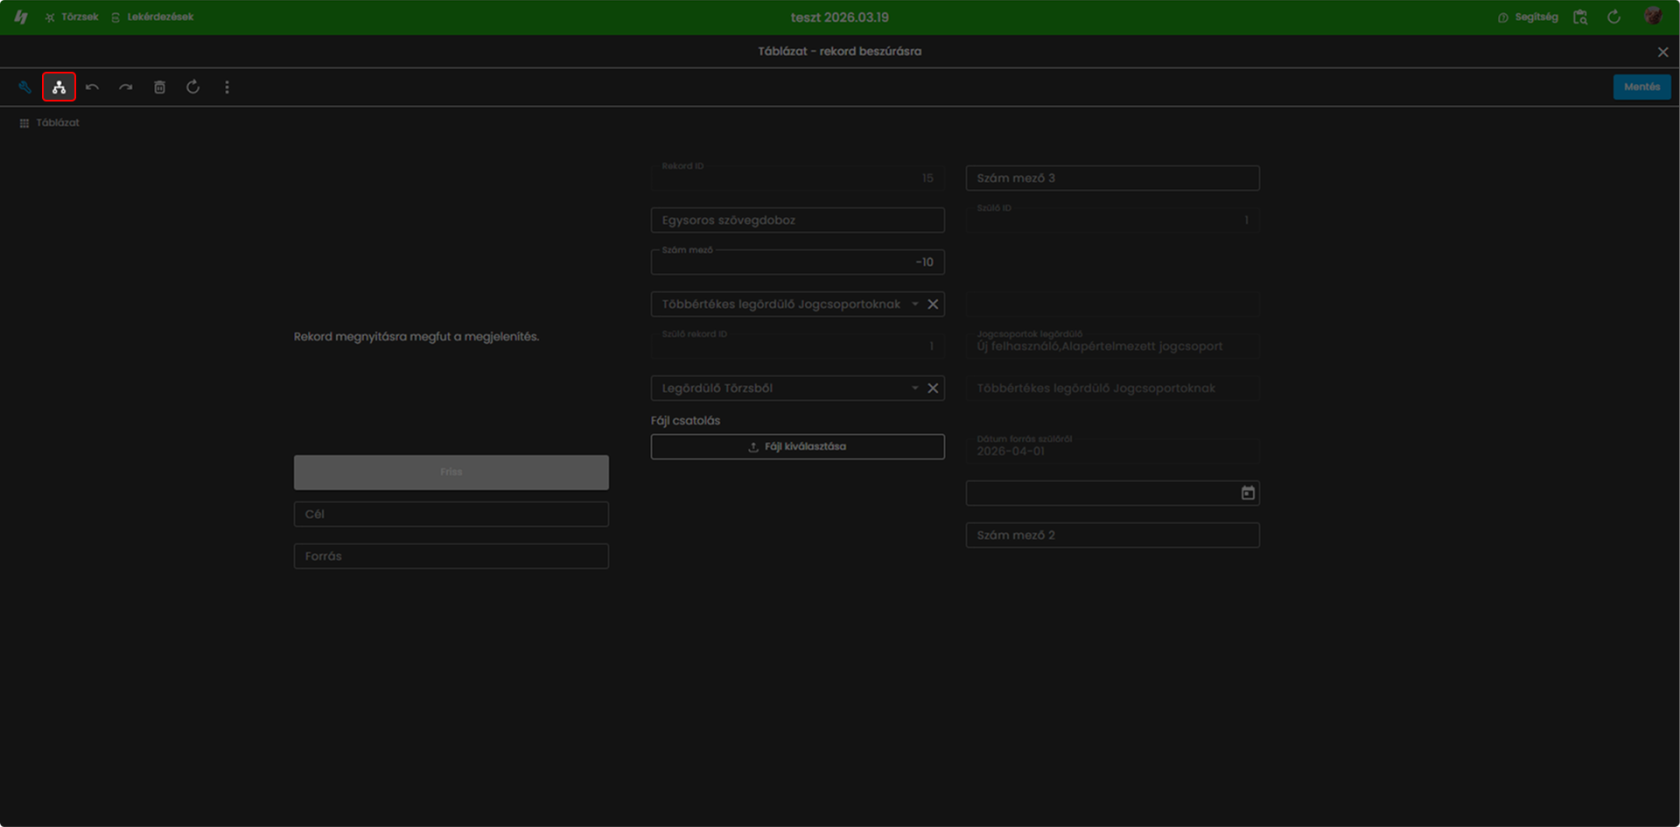
Task: Expand the Többértékes legördülő Jogcsoportoknak dropdown
Action: 914,304
